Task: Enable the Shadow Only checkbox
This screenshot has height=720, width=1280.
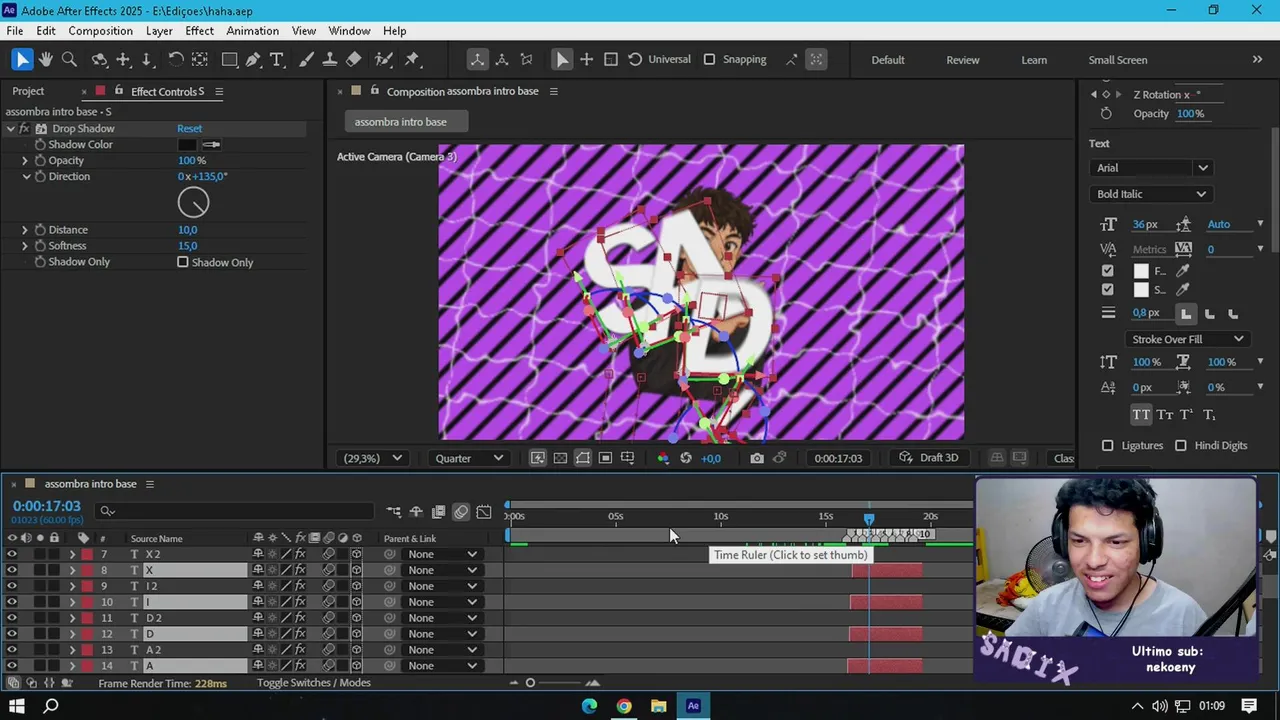Action: click(183, 262)
